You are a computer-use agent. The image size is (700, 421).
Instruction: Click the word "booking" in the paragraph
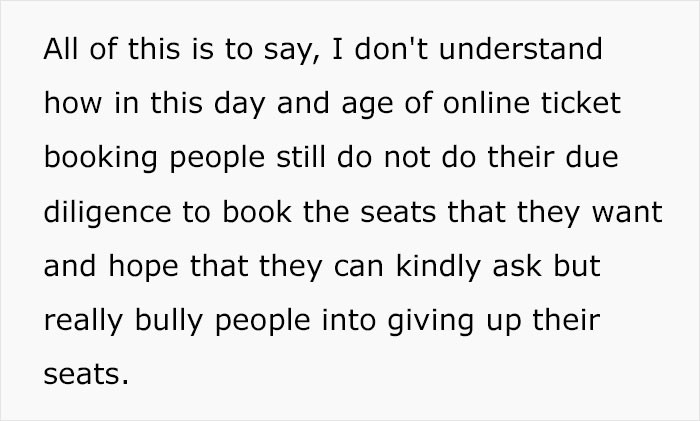tap(99, 158)
